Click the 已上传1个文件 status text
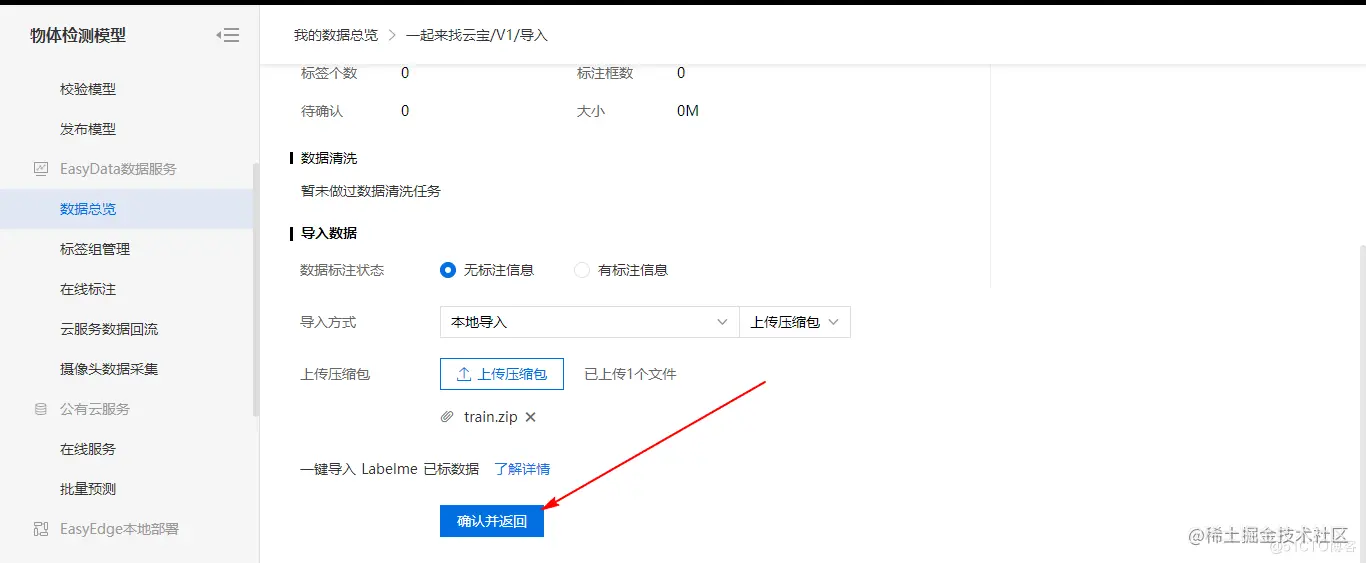The height and width of the screenshot is (563, 1366). point(631,374)
